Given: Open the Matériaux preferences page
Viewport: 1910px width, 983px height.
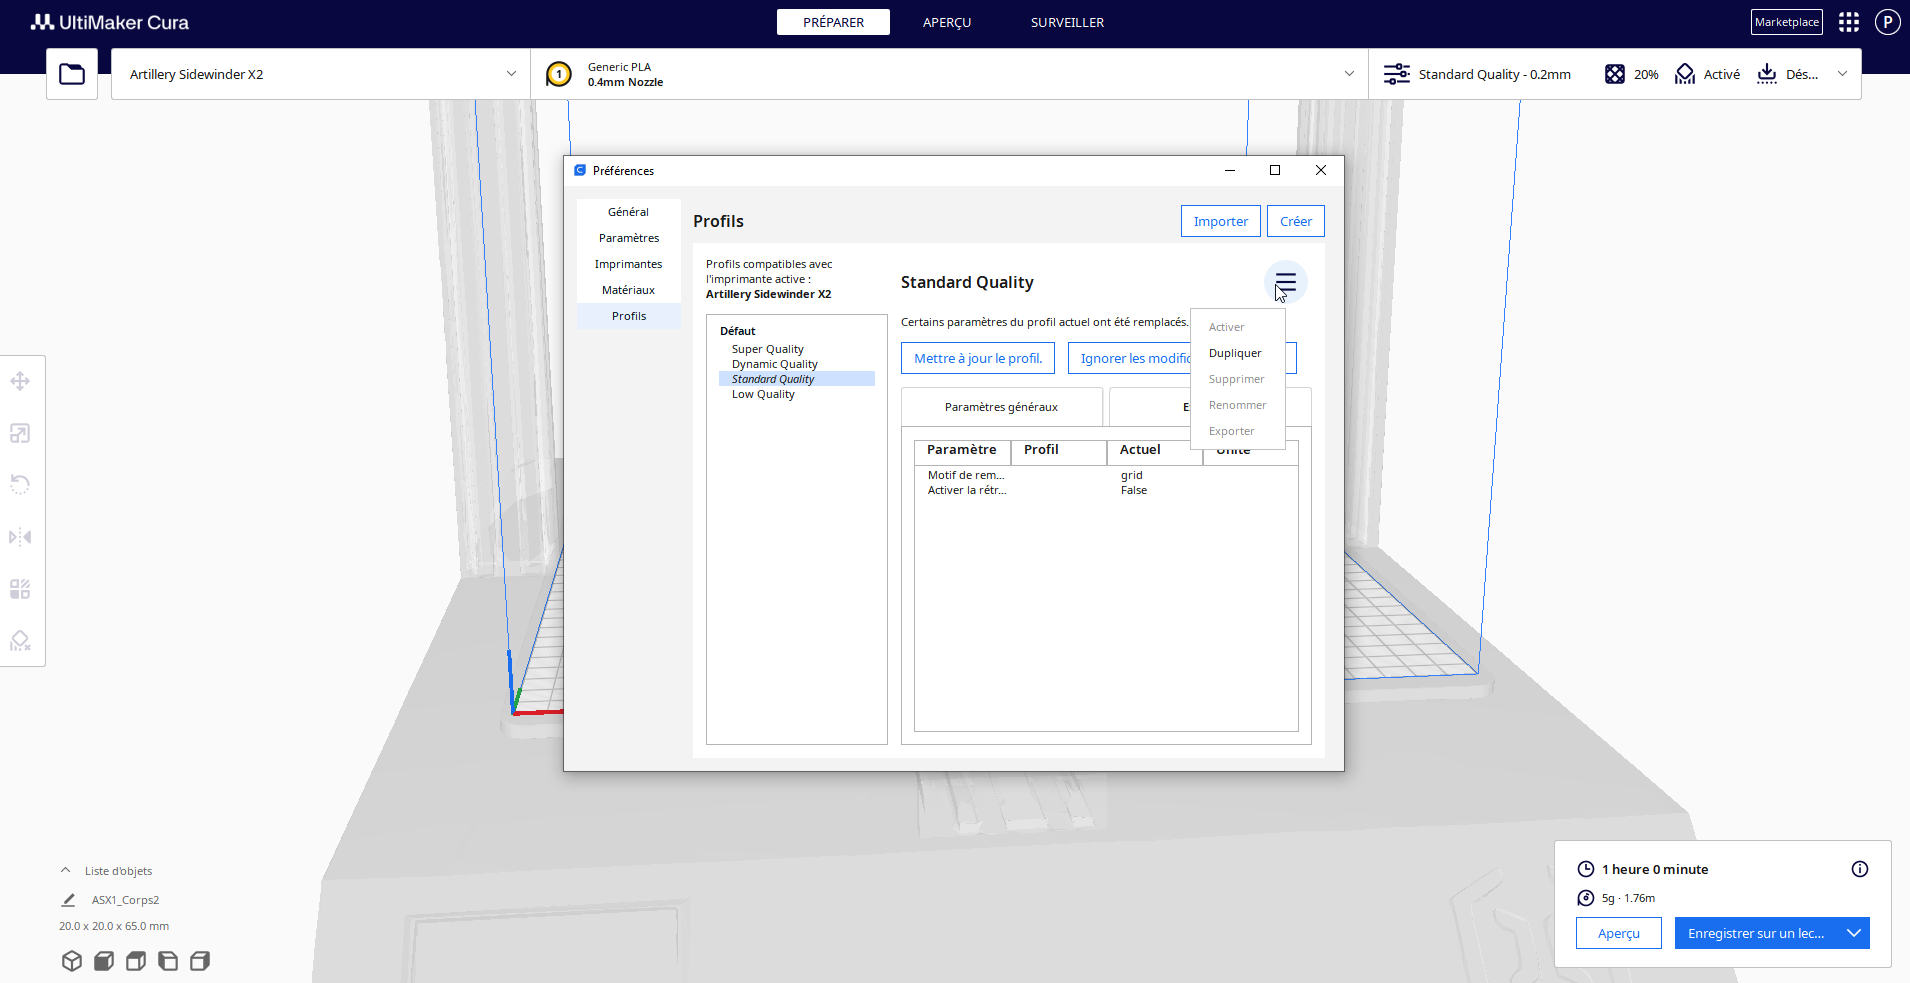Looking at the screenshot, I should pyautogui.click(x=629, y=290).
